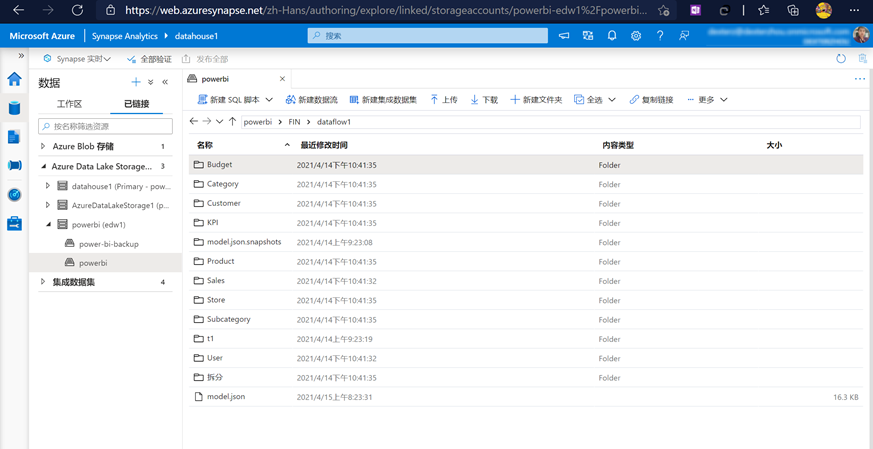
Task: Click 下载 download button
Action: tap(484, 100)
